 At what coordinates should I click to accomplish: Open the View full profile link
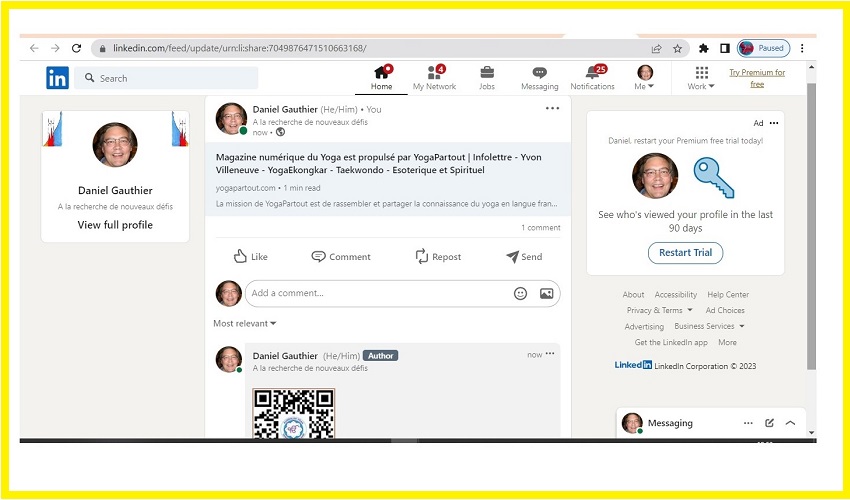115,225
